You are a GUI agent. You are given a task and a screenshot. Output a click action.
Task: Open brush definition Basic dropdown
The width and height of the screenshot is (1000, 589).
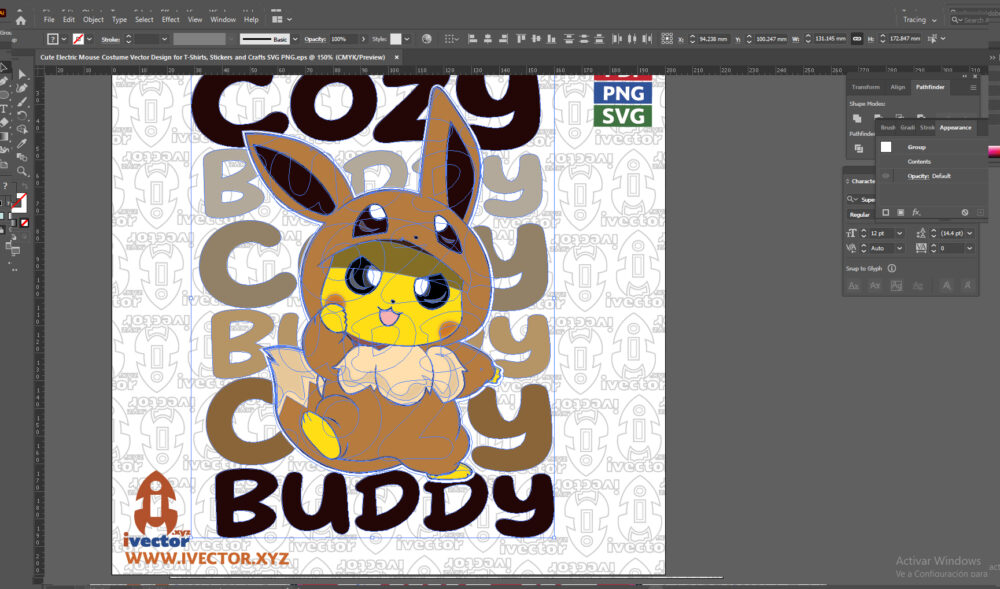pyautogui.click(x=295, y=39)
